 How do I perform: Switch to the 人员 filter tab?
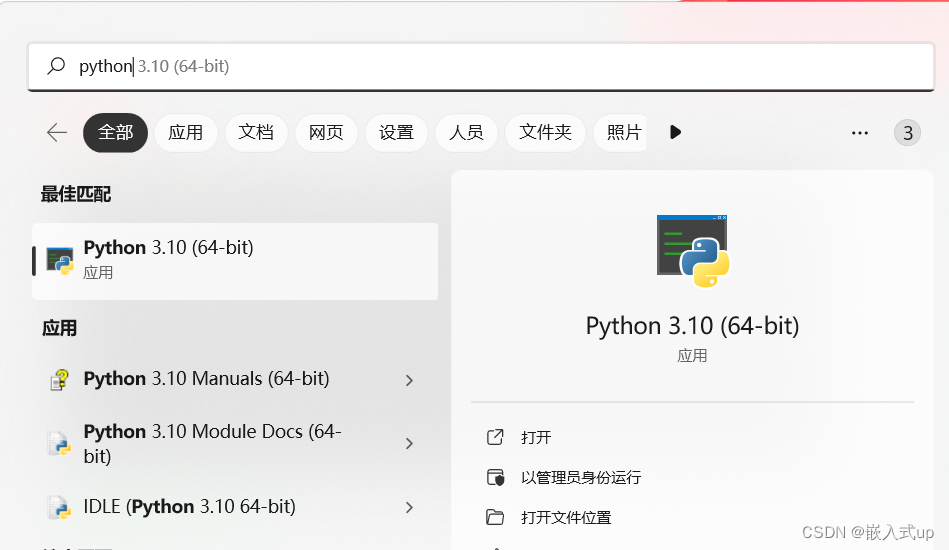[467, 133]
